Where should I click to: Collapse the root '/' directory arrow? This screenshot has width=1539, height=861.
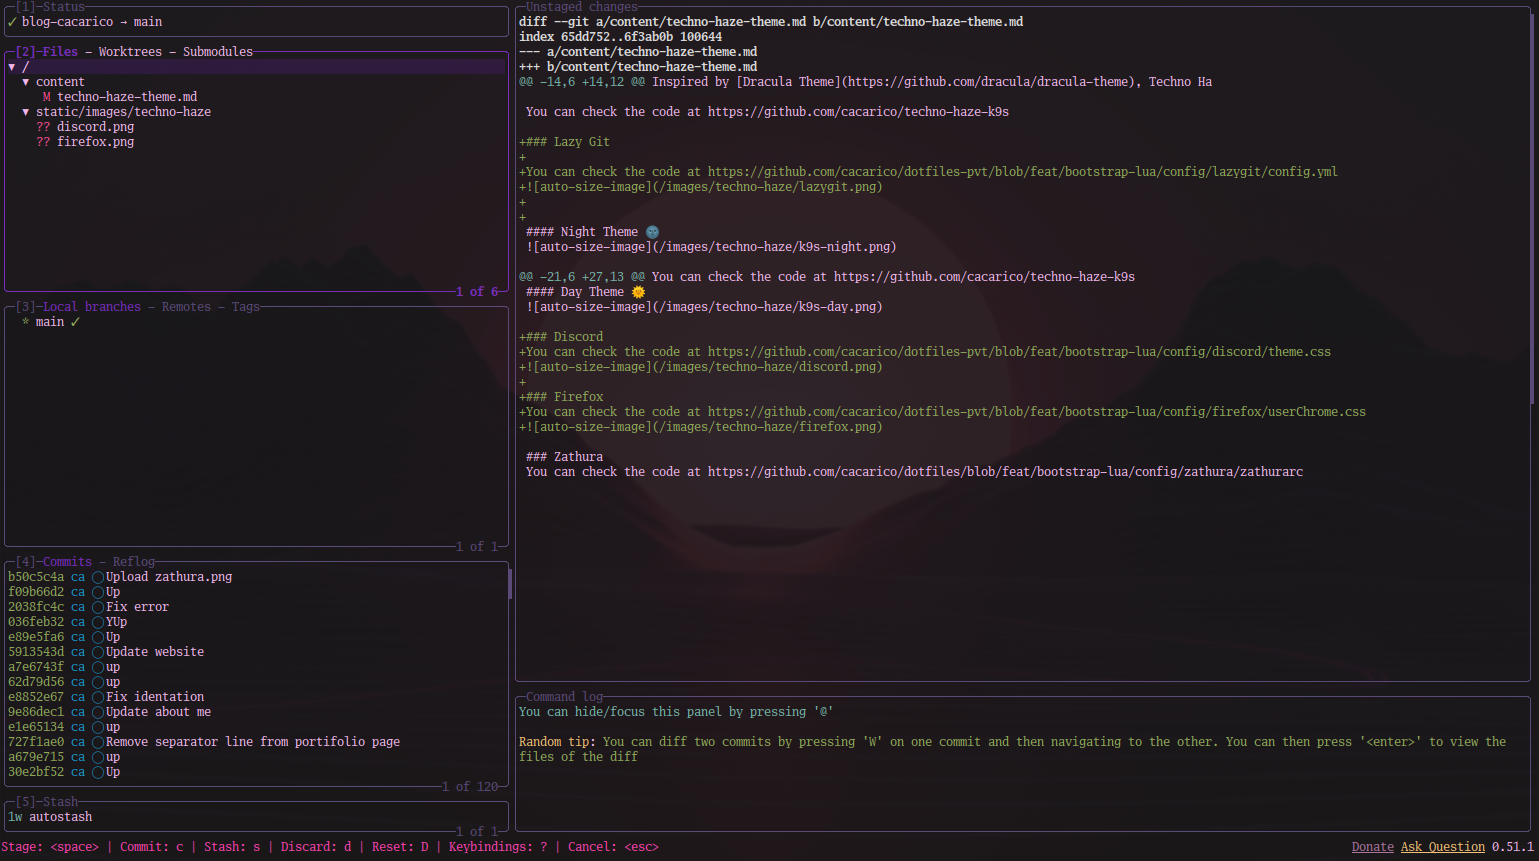(x=12, y=67)
